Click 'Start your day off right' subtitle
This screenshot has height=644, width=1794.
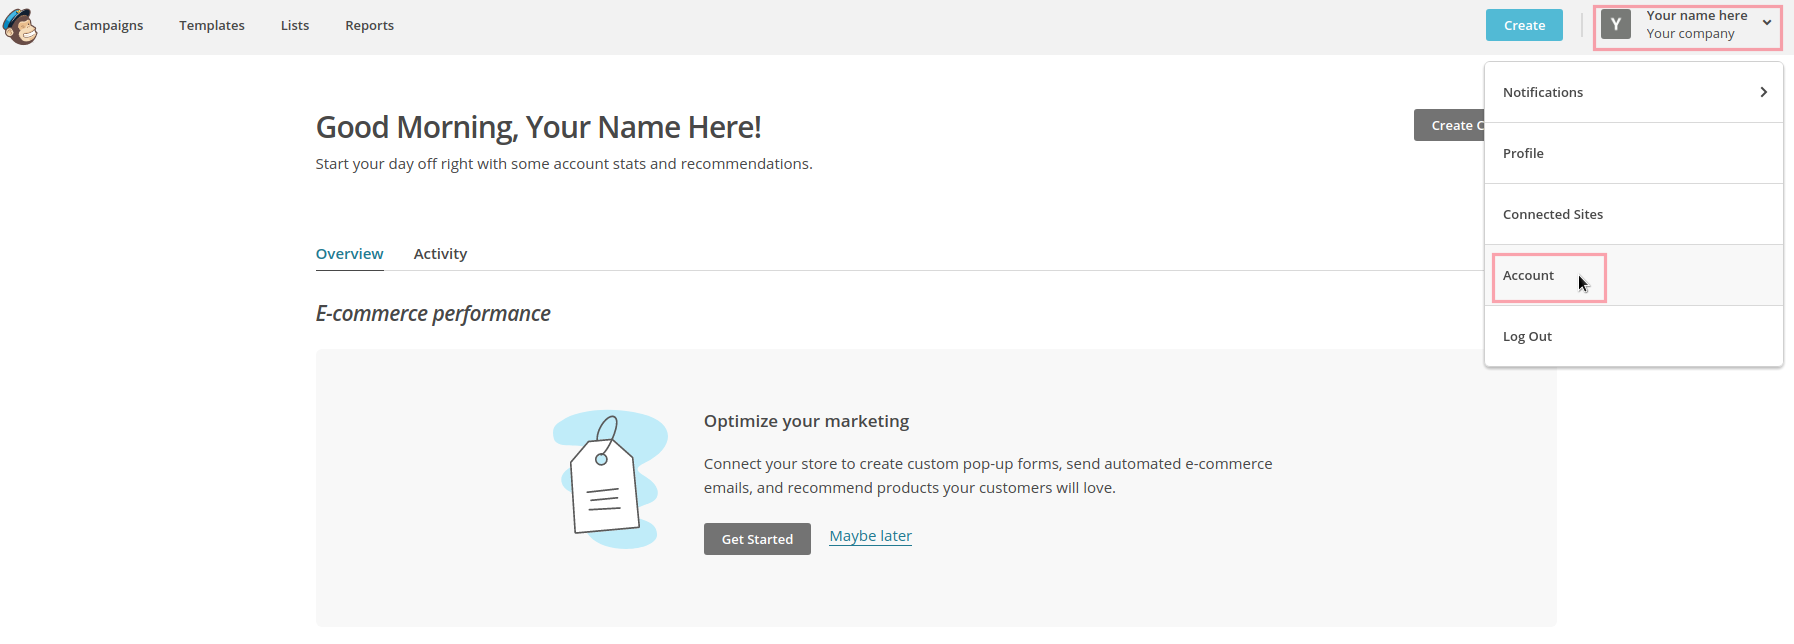(x=564, y=164)
